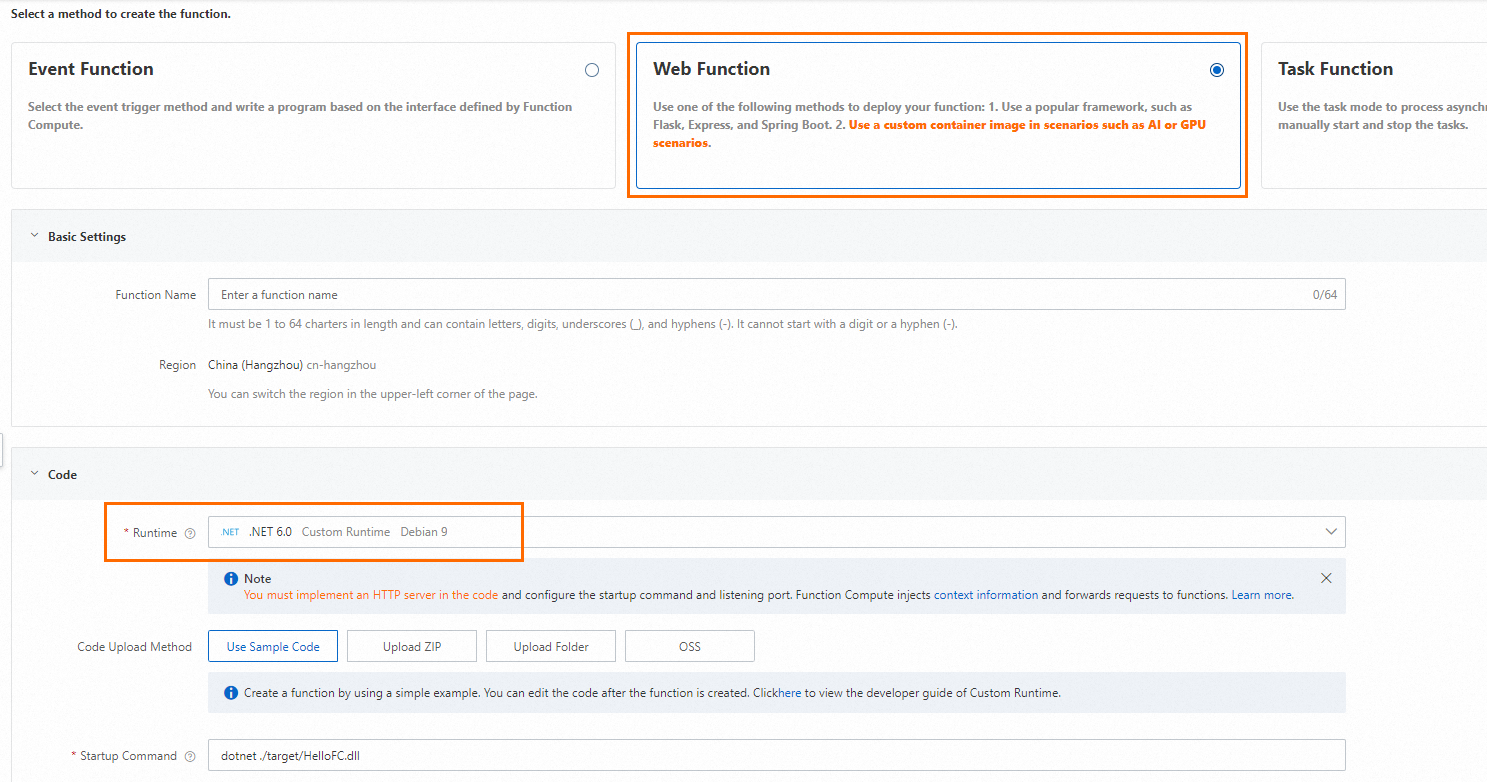Click the Startup Command input field
1487x782 pixels.
pyautogui.click(x=776, y=756)
